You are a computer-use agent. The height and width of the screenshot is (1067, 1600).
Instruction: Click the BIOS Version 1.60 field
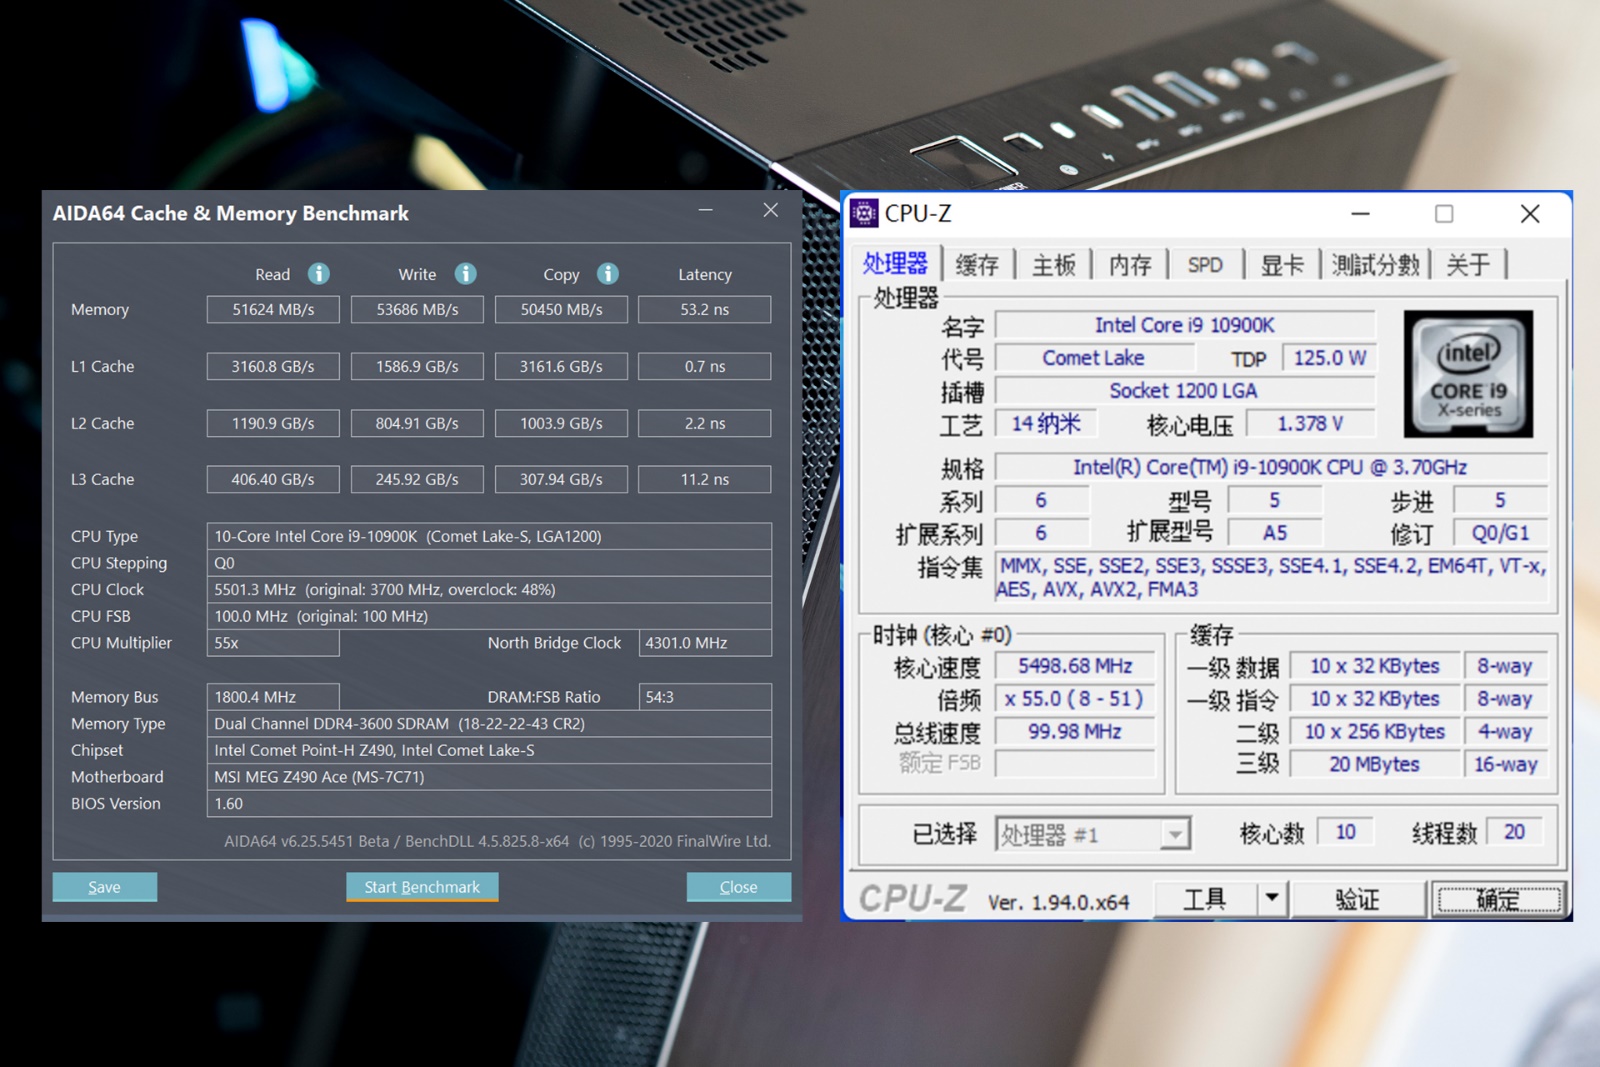coord(489,803)
